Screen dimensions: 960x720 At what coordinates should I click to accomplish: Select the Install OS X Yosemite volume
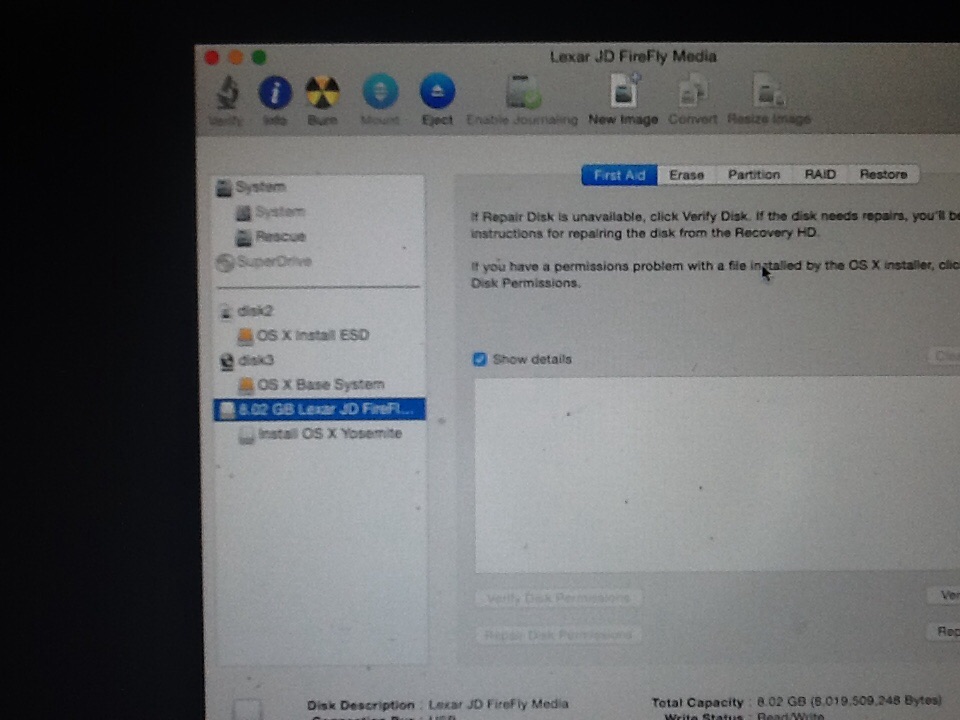click(x=318, y=434)
